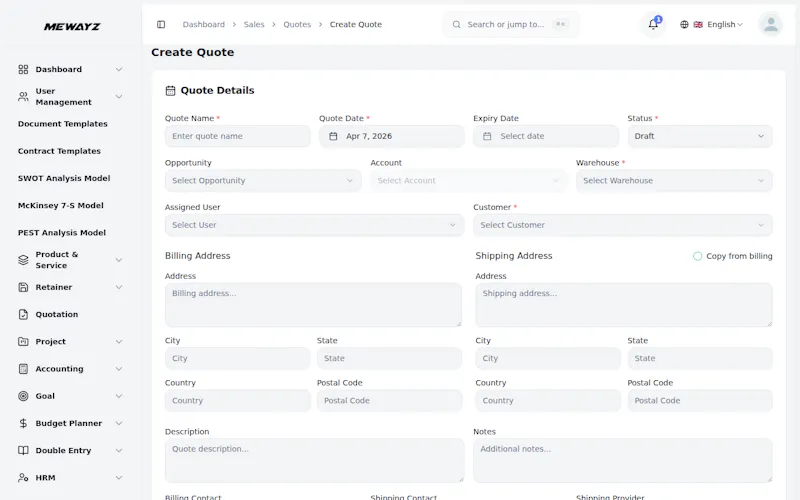
Task: Open Quotation menu item
Action: (57, 314)
